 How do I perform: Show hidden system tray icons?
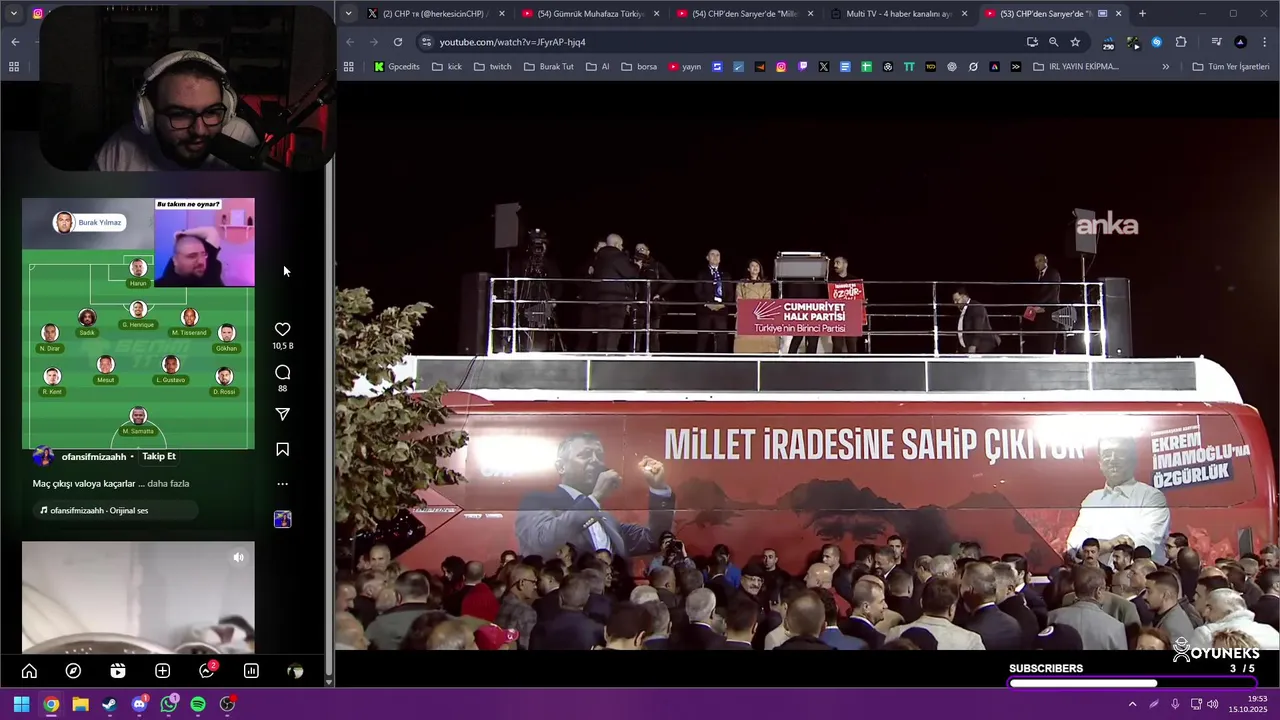pyautogui.click(x=1132, y=704)
